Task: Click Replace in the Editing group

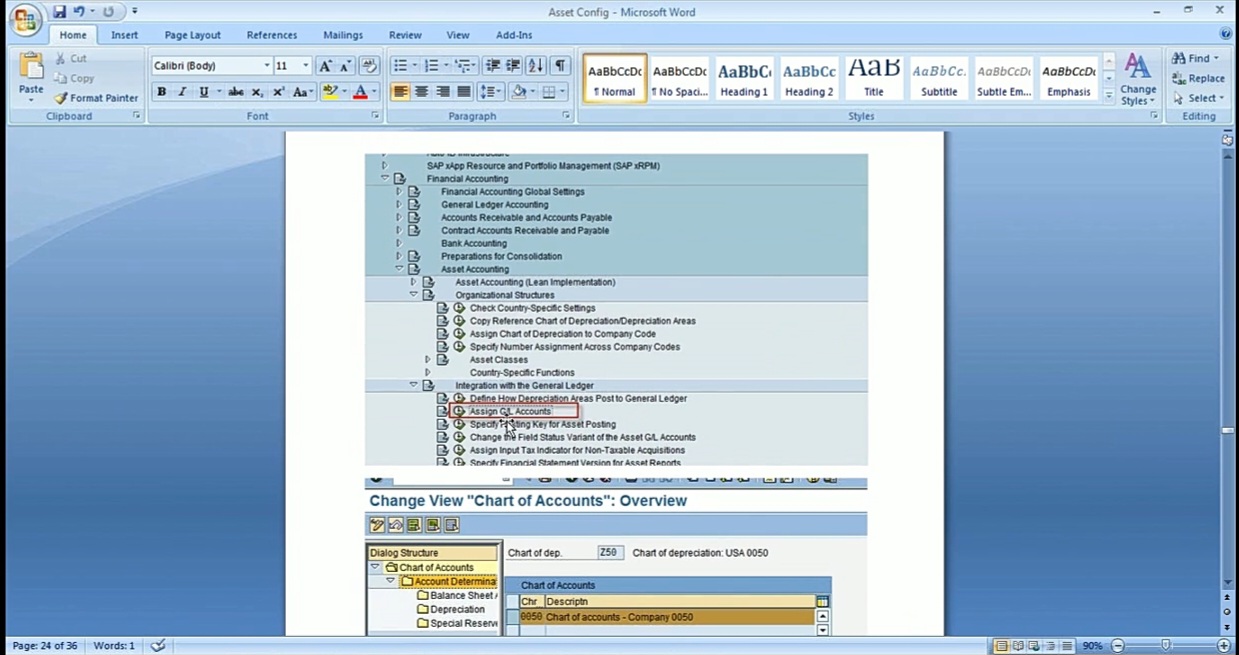Action: 1198,78
